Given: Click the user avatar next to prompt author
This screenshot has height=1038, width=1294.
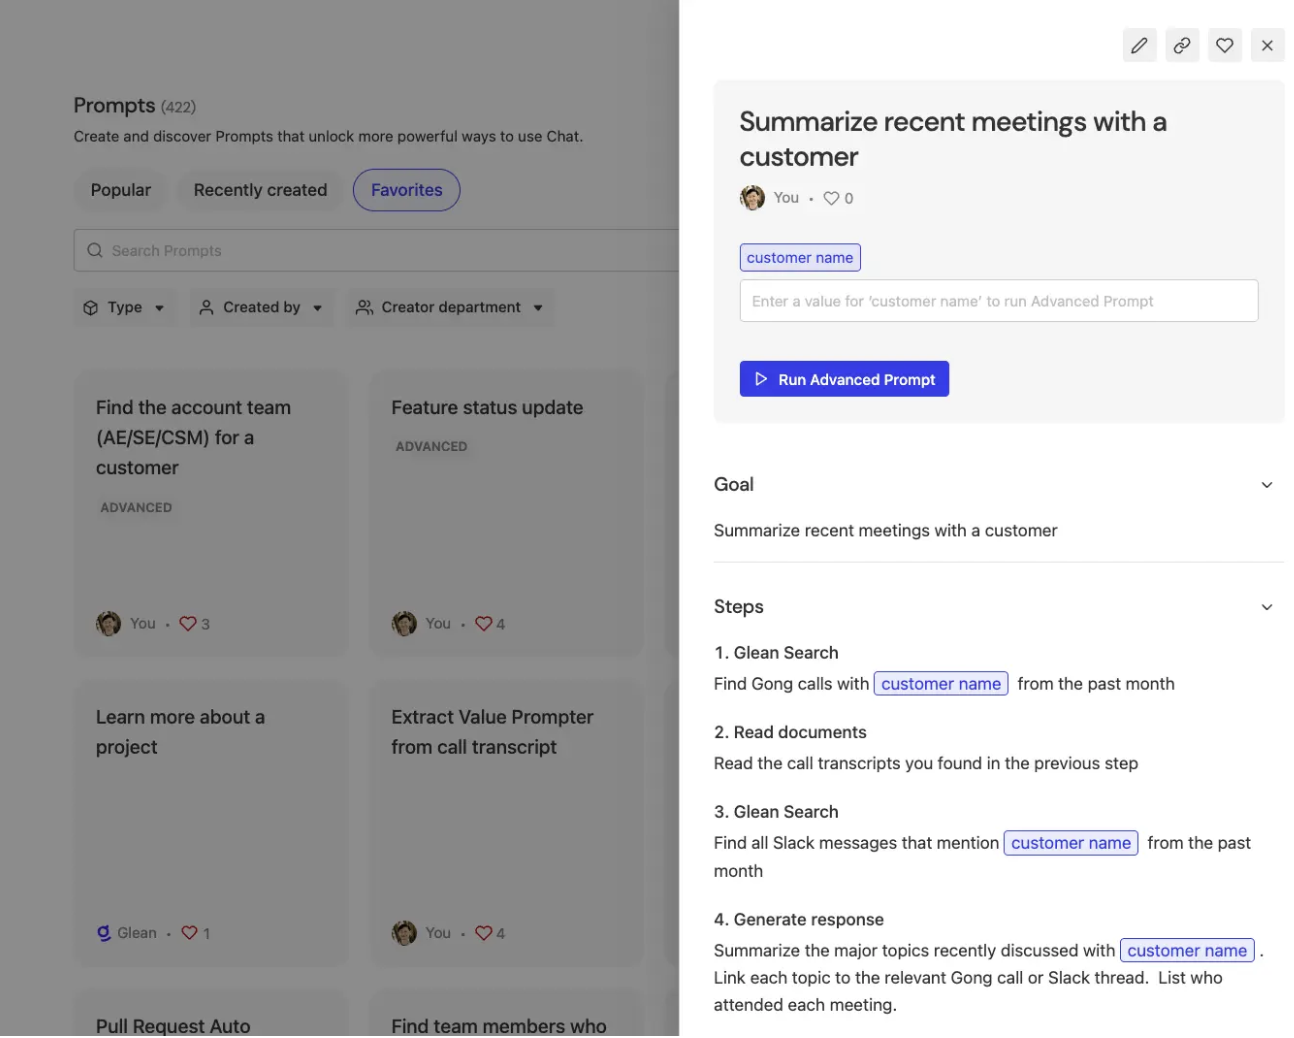Looking at the screenshot, I should pos(752,198).
